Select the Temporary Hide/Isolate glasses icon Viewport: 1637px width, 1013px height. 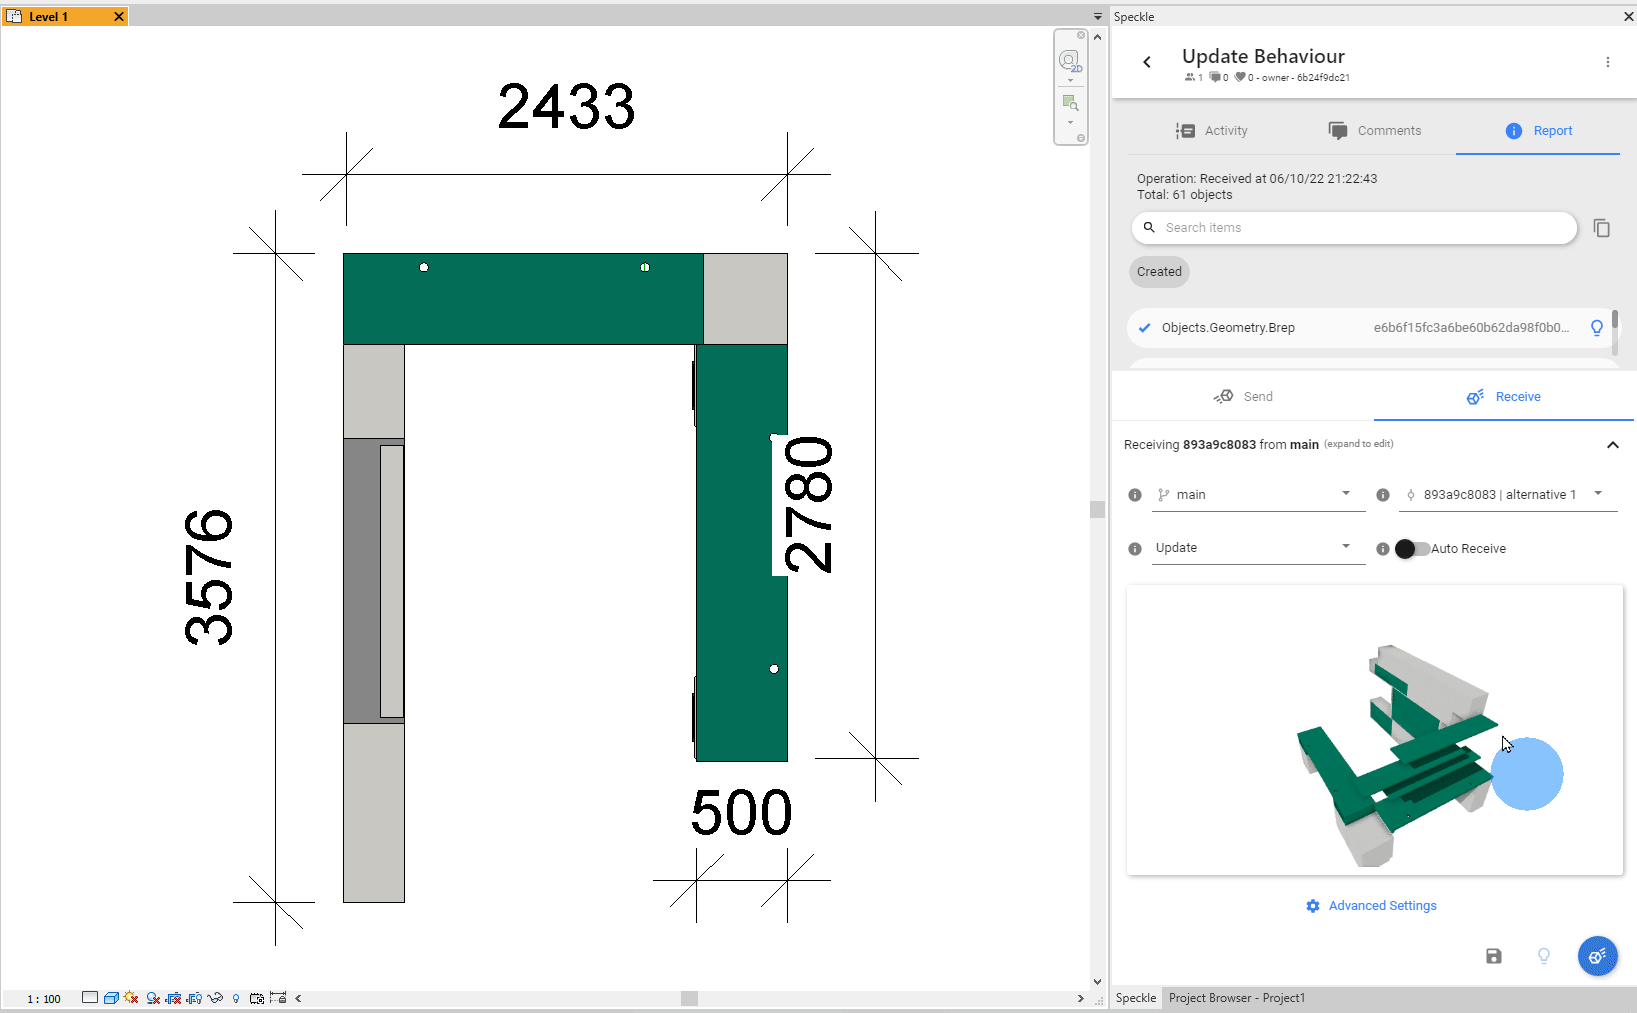click(215, 998)
